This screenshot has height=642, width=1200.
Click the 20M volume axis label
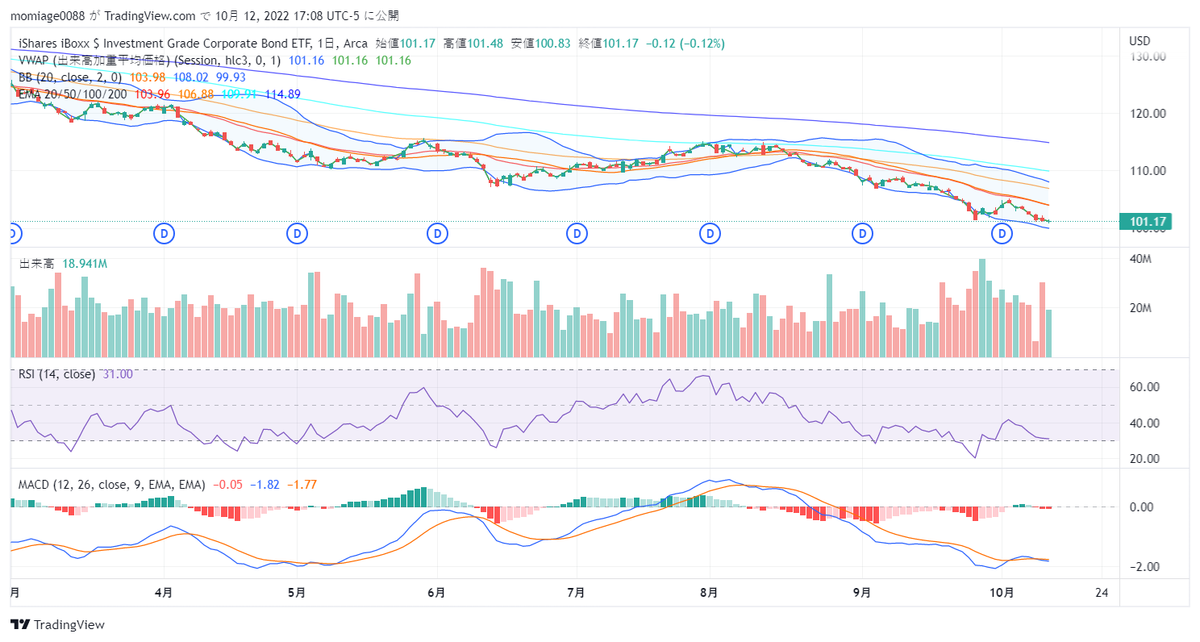1141,308
